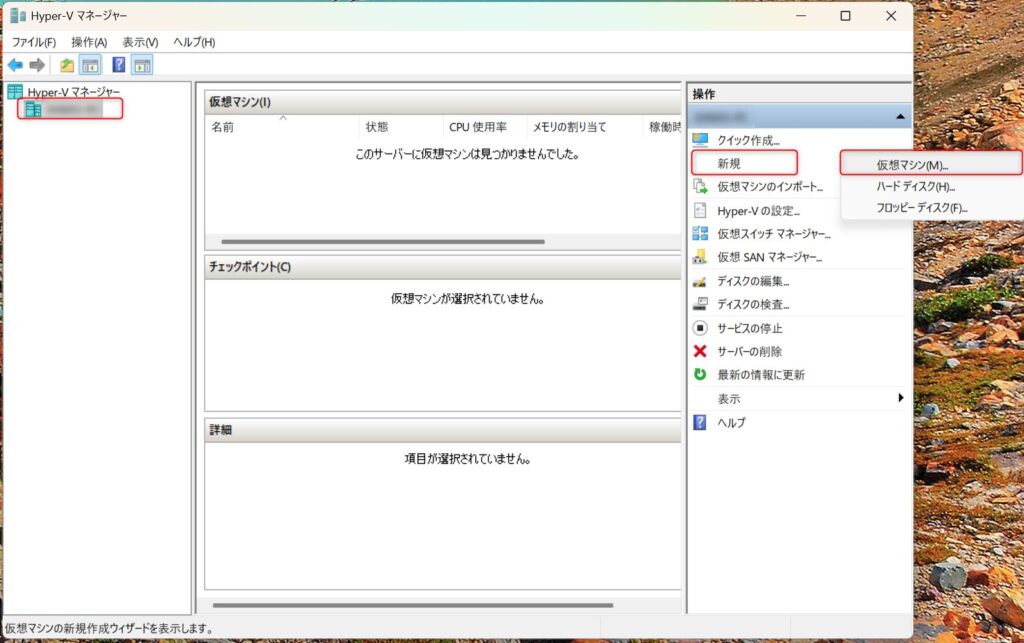
Task: Choose ハード ディスク(H)... from the submenu
Action: [x=915, y=186]
